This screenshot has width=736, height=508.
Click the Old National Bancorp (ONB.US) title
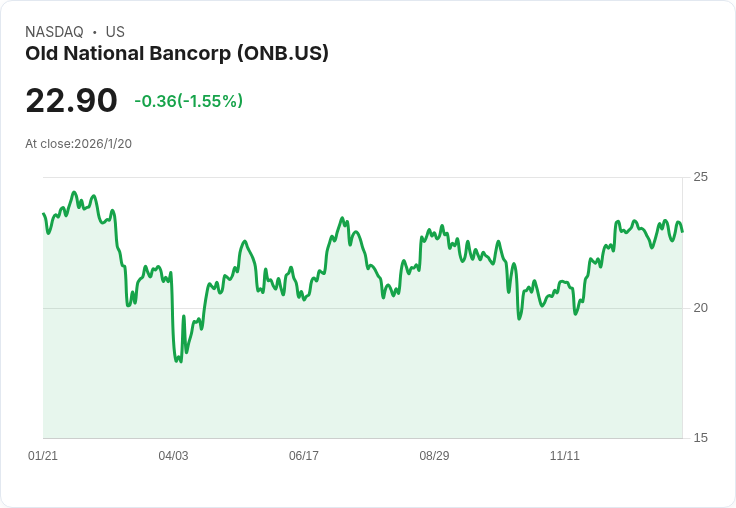point(177,54)
